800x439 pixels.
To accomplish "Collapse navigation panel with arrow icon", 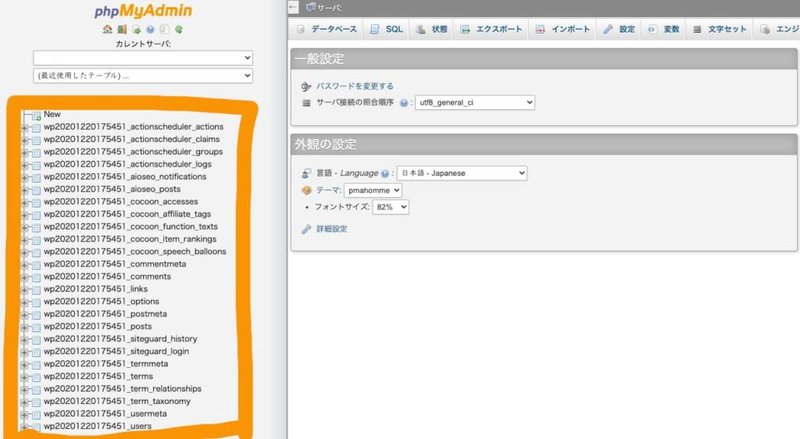I will coord(293,7).
